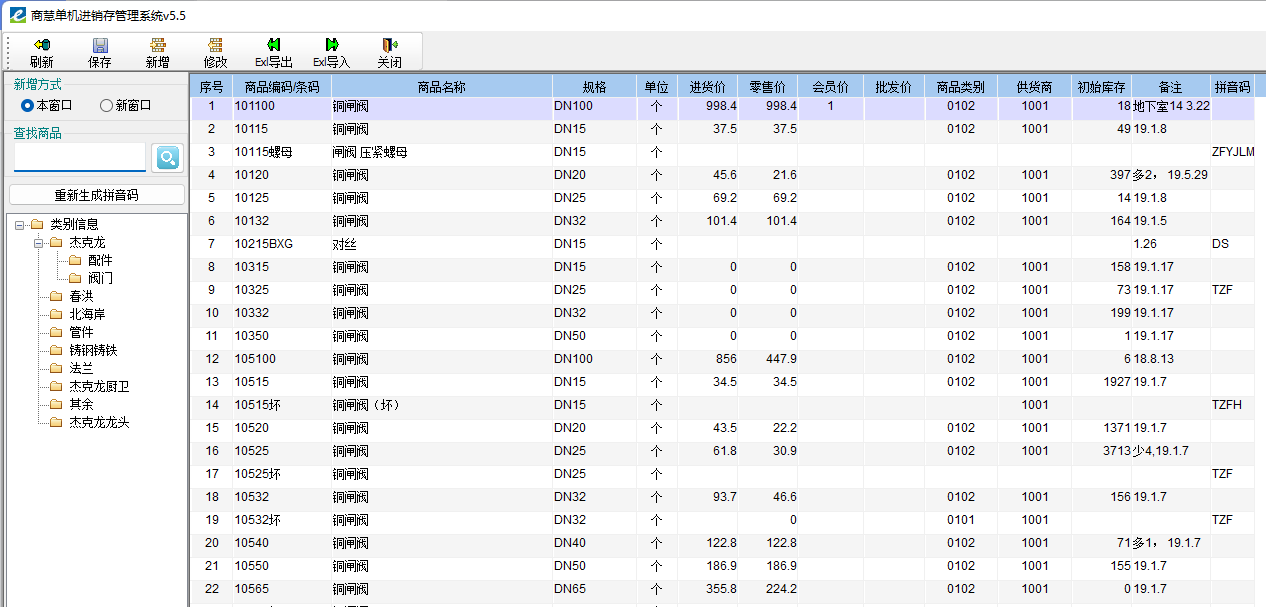The height and width of the screenshot is (607, 1266).
Task: Click the 春洪 folder icon
Action: [56, 296]
